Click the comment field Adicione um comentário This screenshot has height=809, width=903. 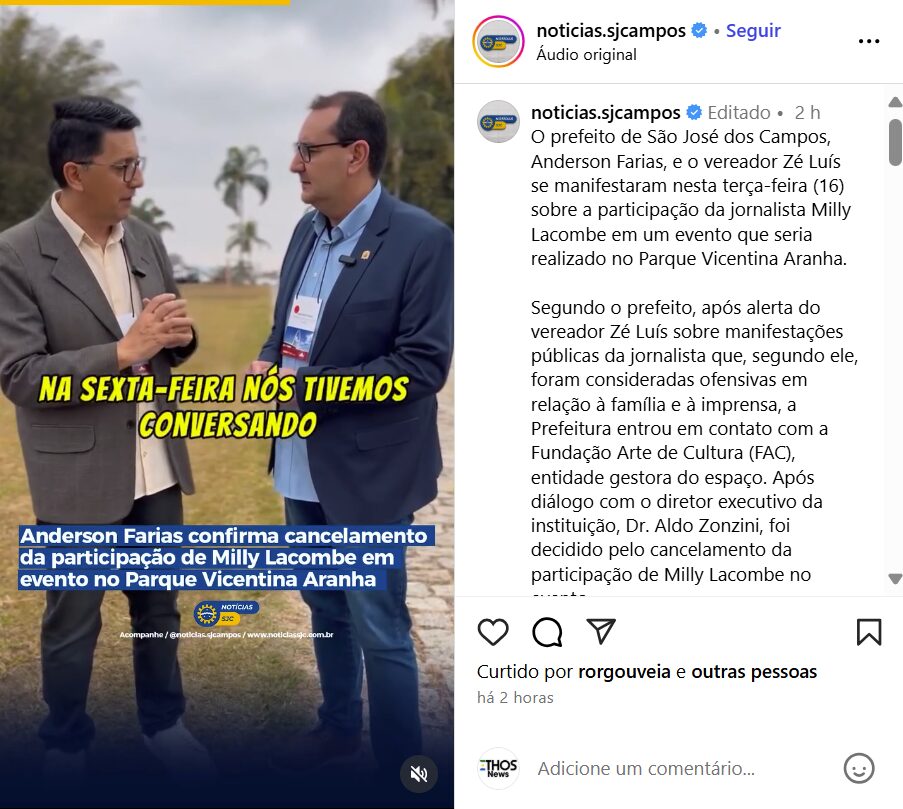pyautogui.click(x=646, y=769)
